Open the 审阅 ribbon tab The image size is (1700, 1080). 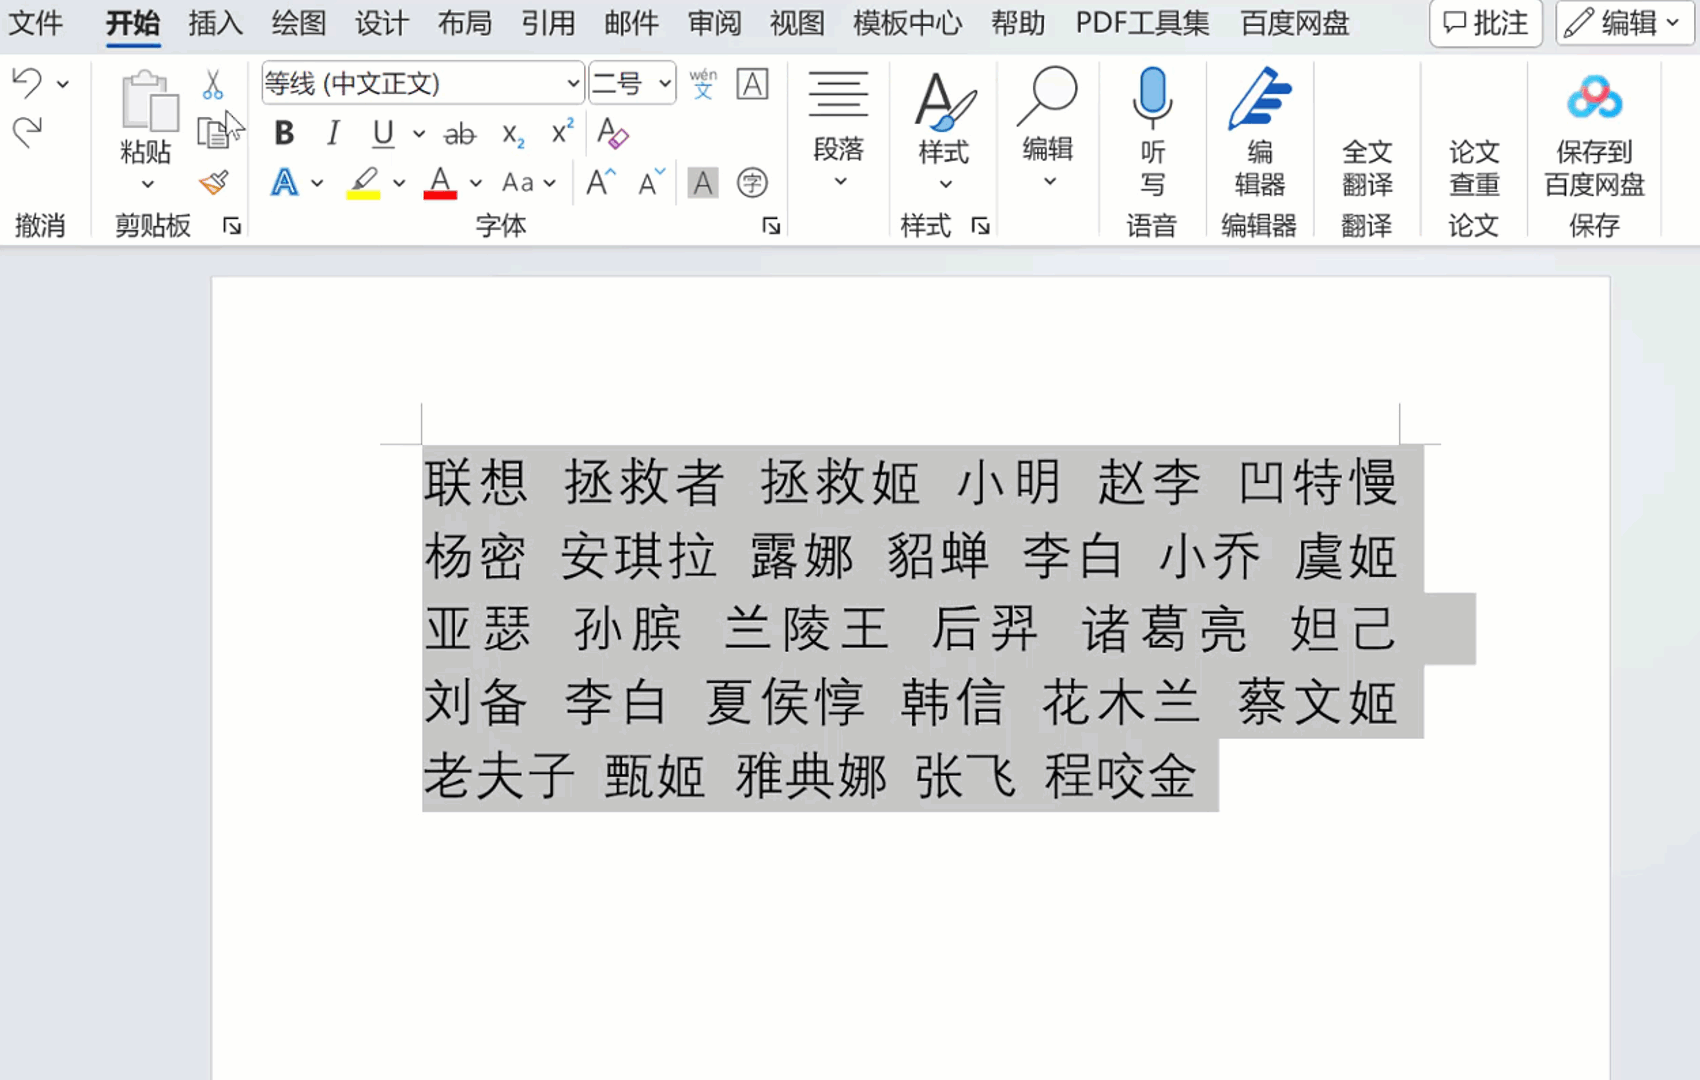[x=713, y=23]
